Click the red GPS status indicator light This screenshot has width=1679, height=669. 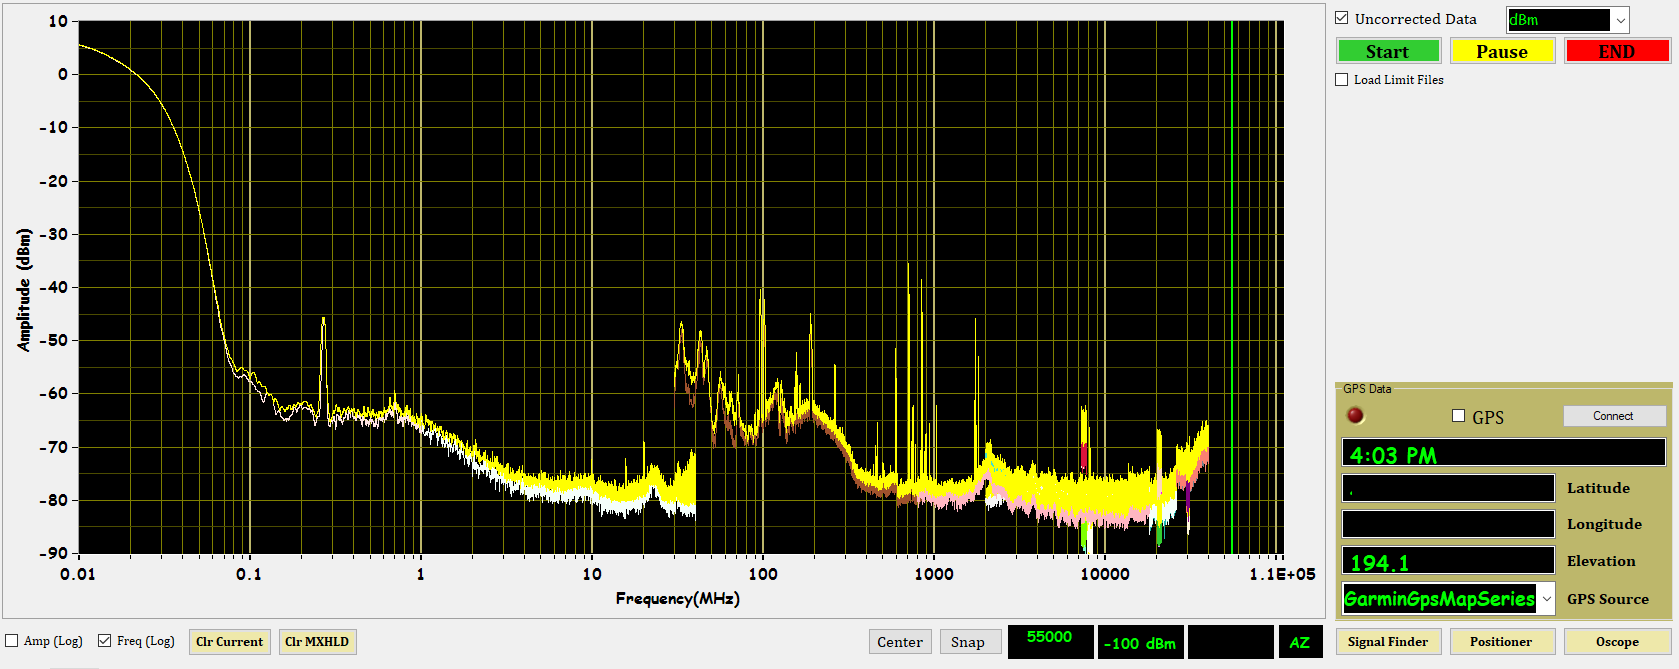(x=1355, y=416)
